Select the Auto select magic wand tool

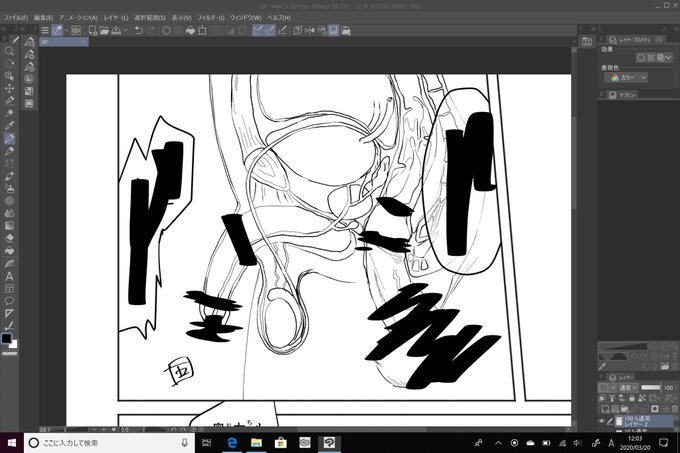click(x=9, y=113)
